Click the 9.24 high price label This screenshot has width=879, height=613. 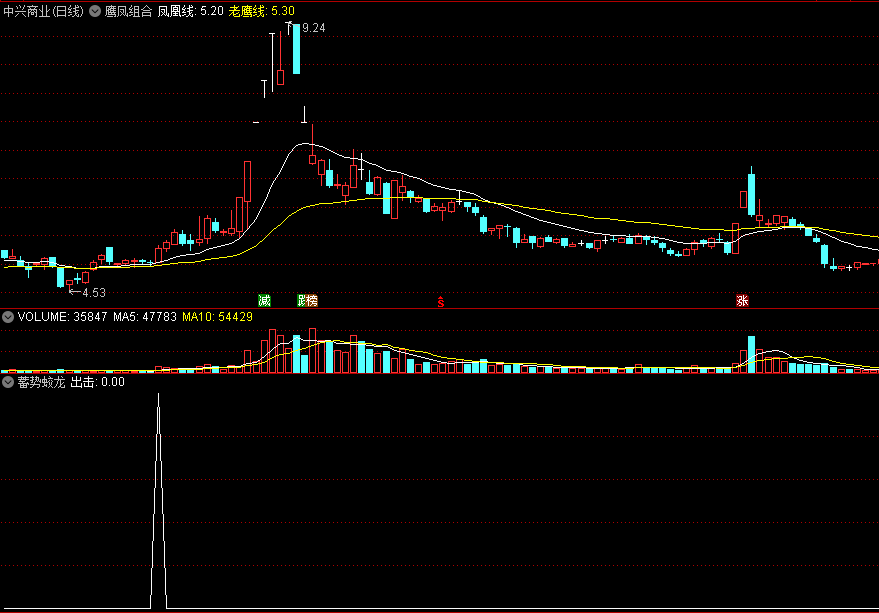[313, 28]
